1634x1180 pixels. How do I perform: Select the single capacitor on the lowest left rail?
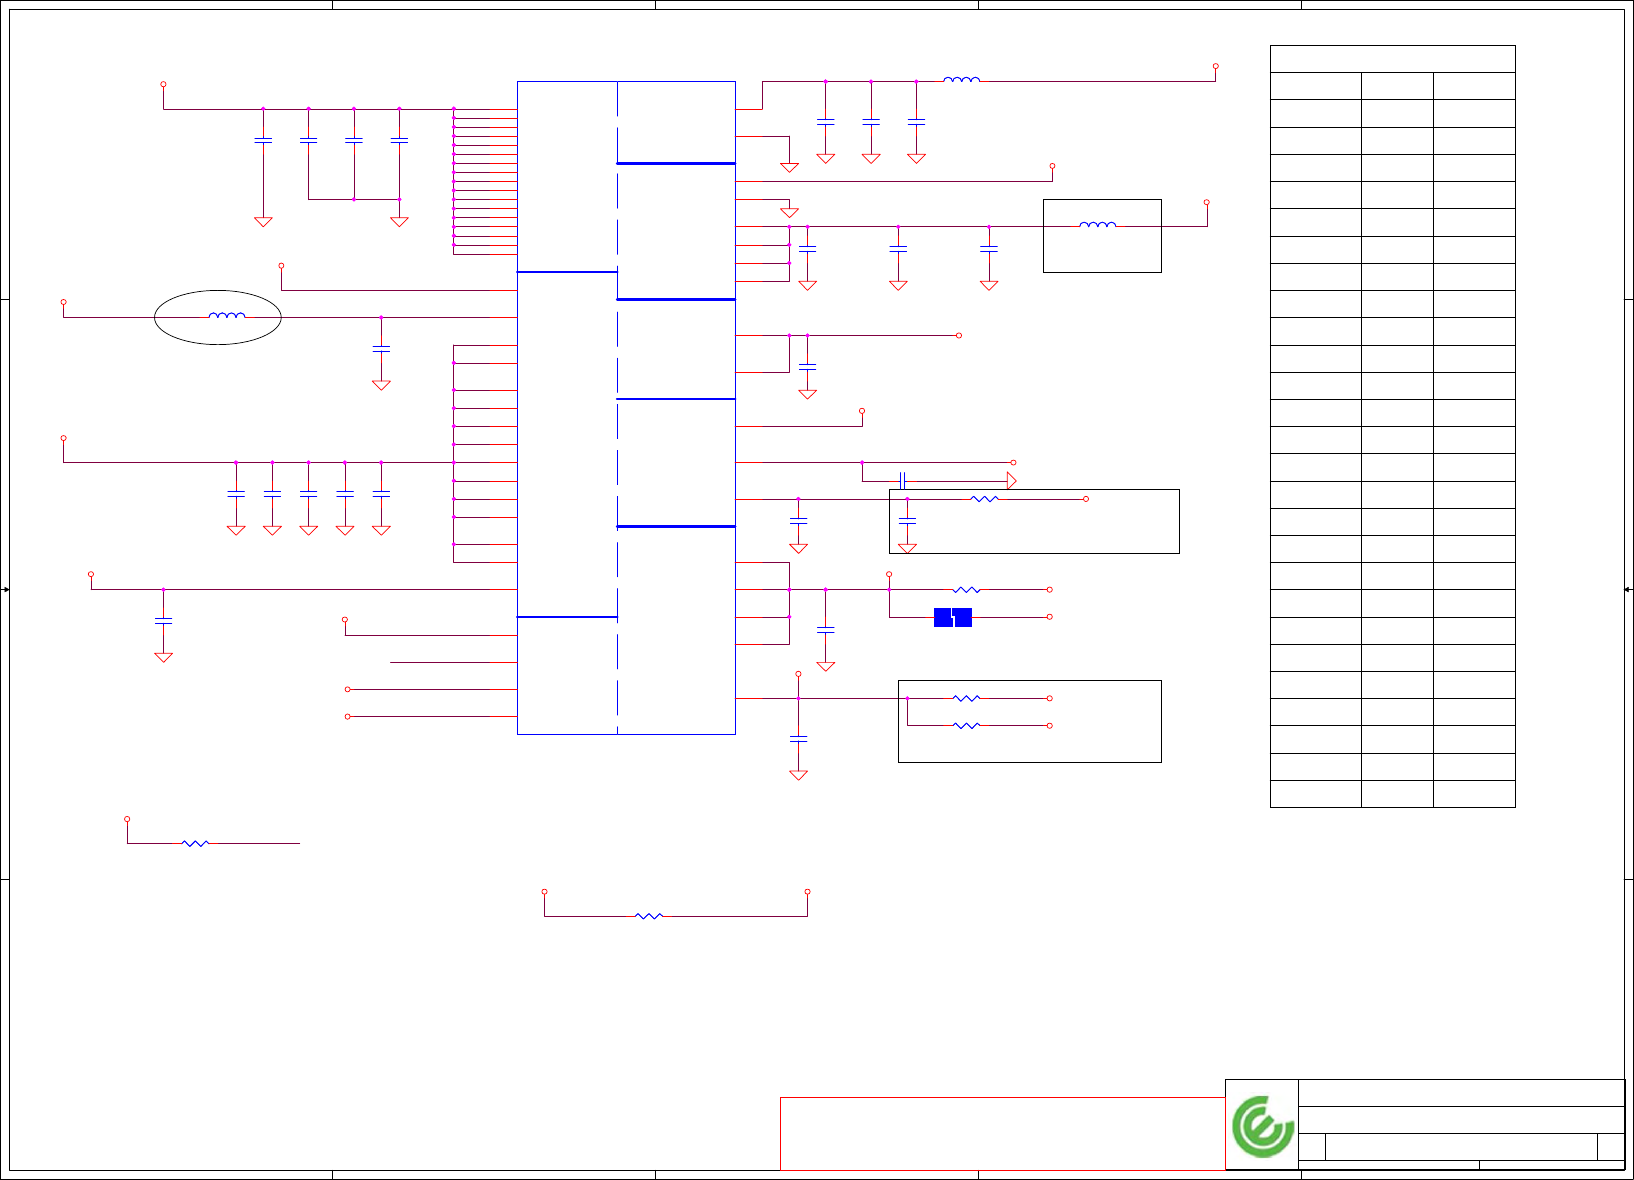(163, 621)
